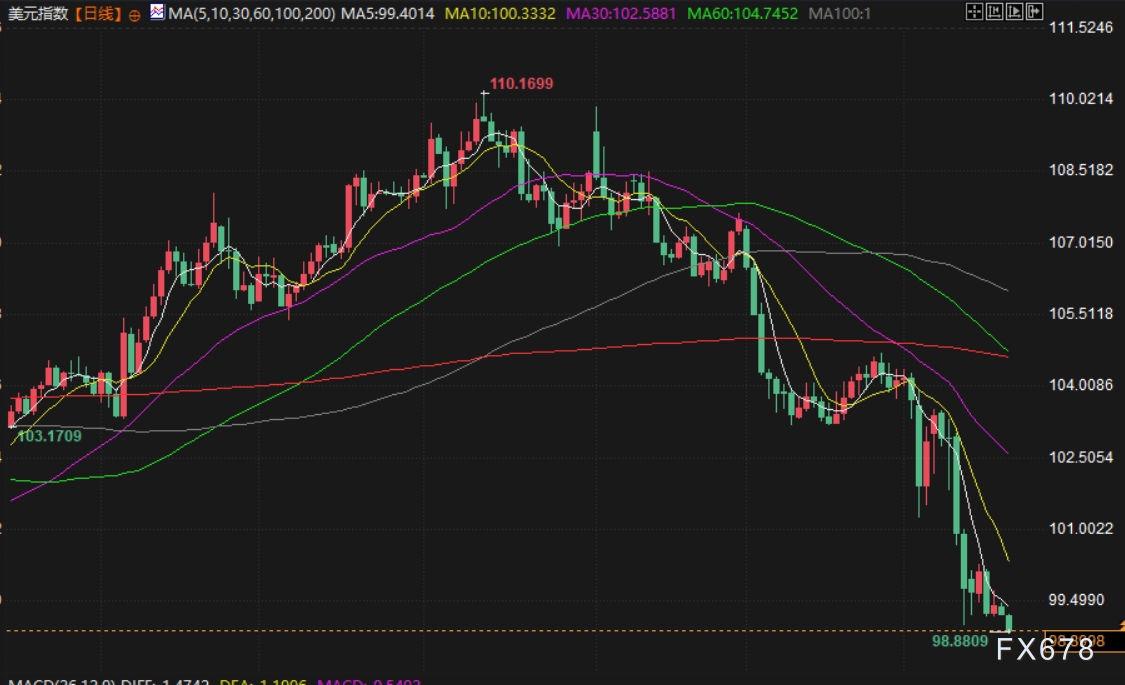The image size is (1125, 685).
Task: Enable the crosshair cursor tool icon
Action: [974, 13]
